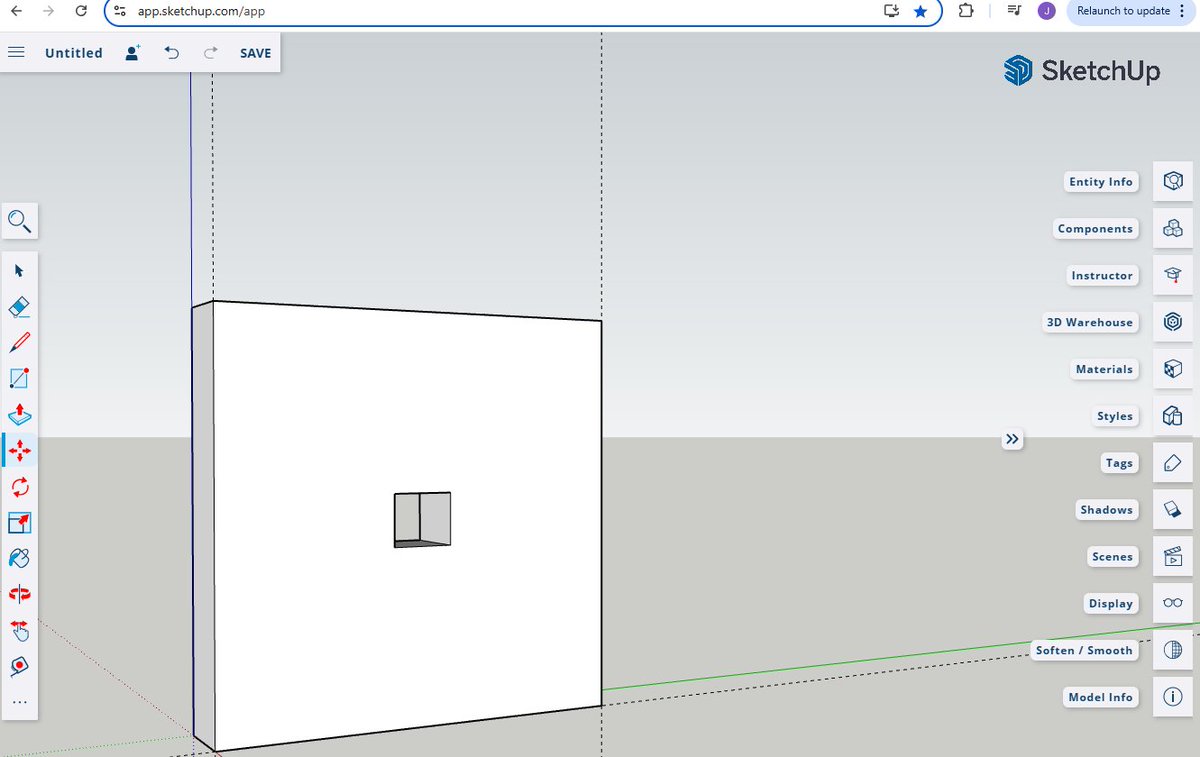Viewport: 1200px width, 757px height.
Task: Click the Display label
Action: pyautogui.click(x=1111, y=603)
